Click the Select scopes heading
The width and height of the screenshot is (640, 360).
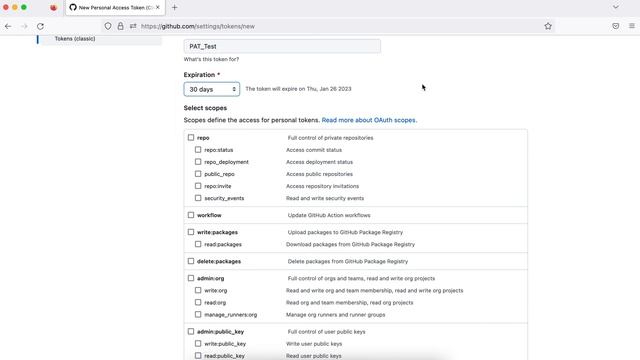click(x=205, y=108)
